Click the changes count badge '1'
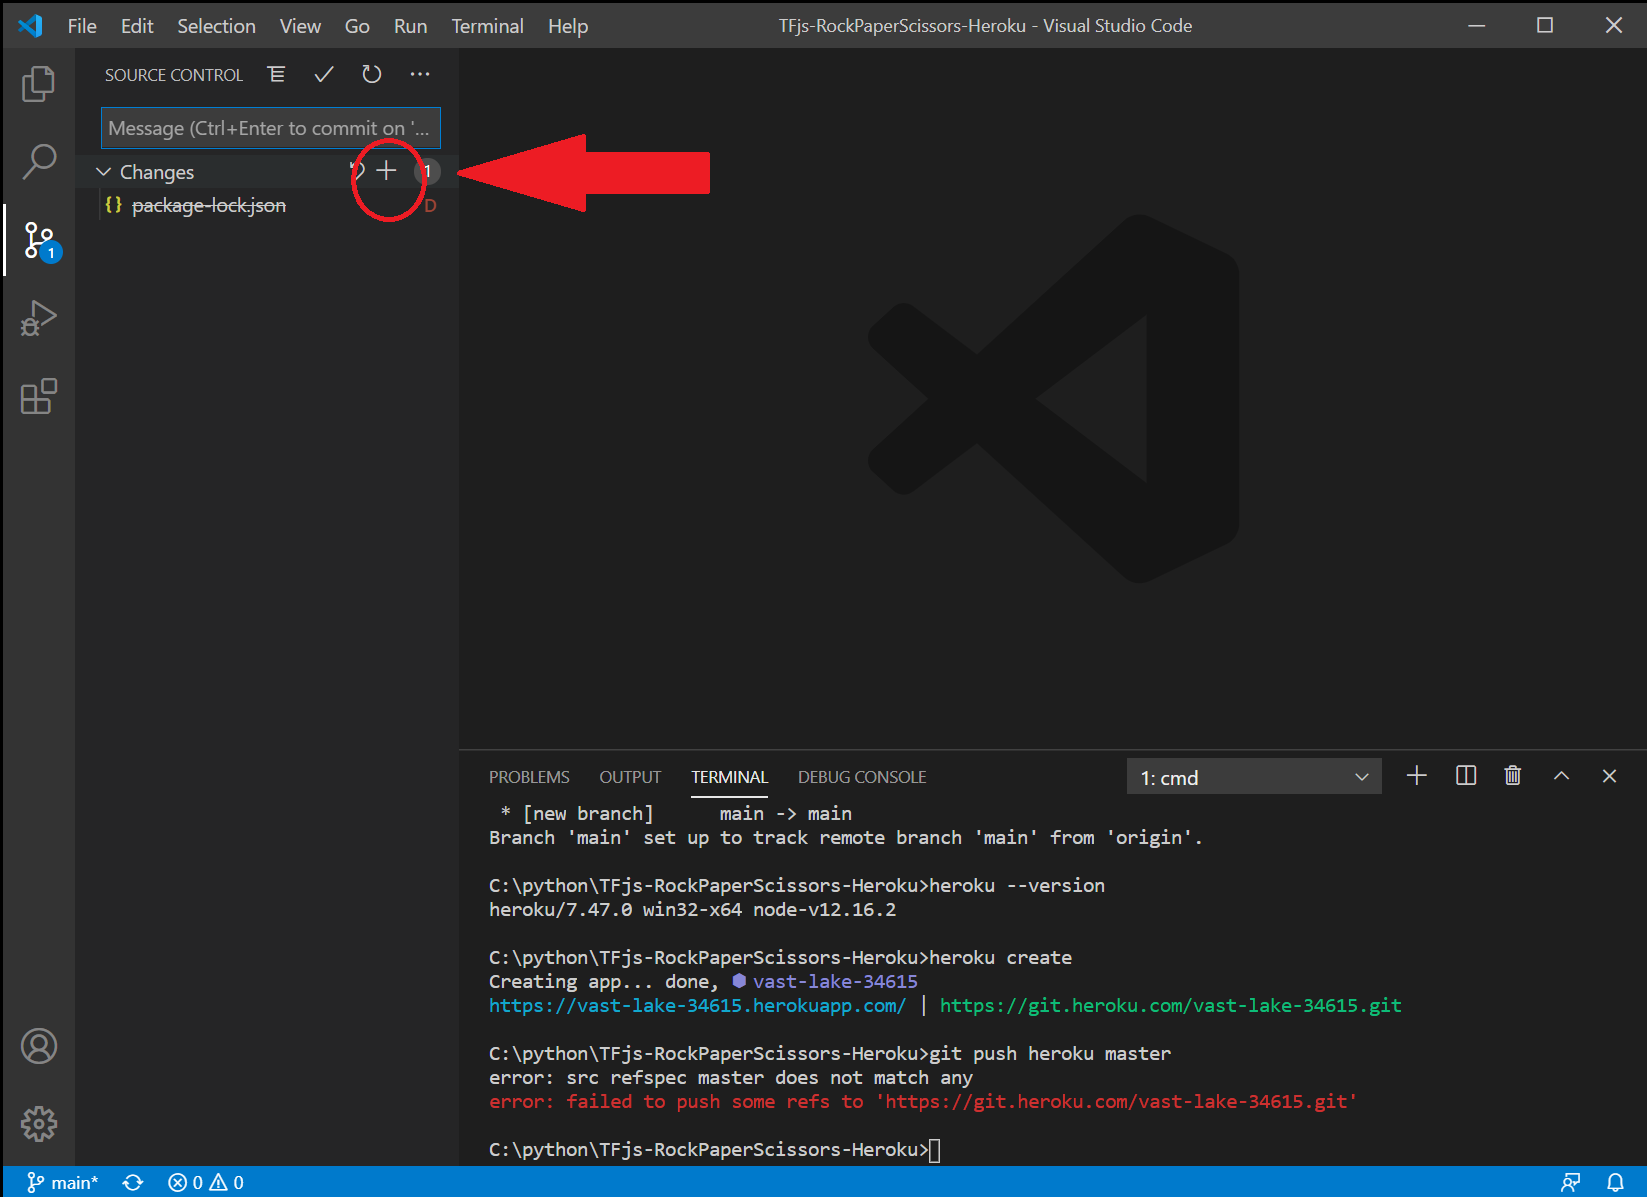The height and width of the screenshot is (1197, 1647). click(427, 171)
